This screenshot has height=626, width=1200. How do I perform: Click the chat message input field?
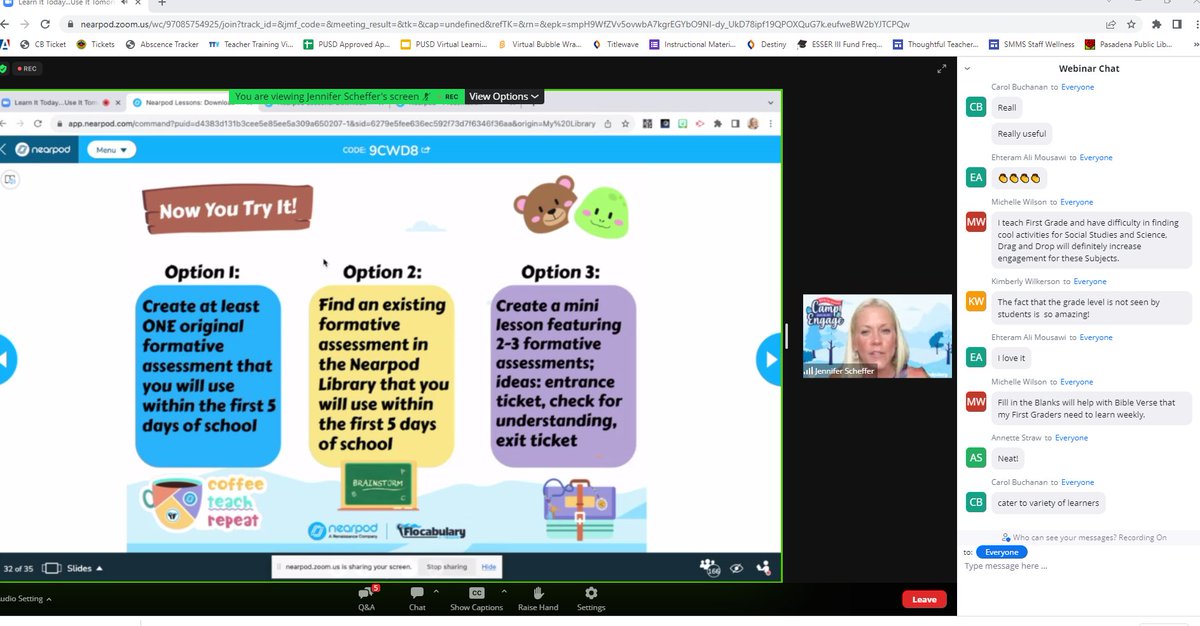pos(1078,566)
